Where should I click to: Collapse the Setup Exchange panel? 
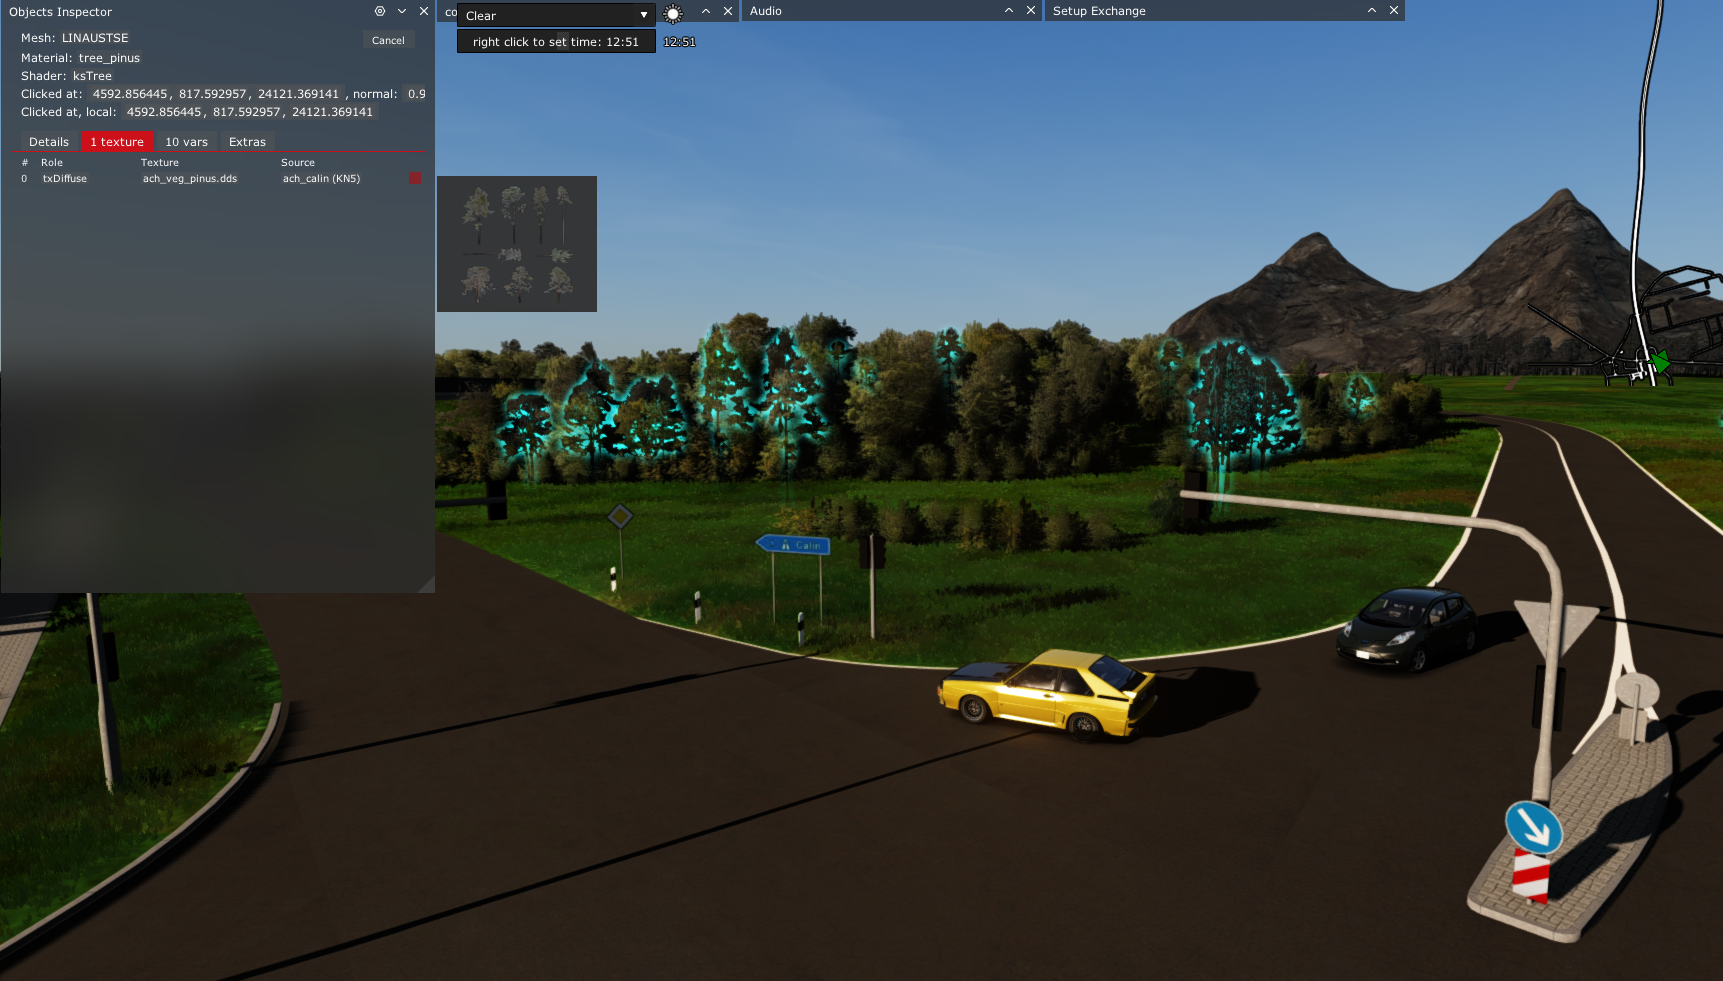(1372, 11)
